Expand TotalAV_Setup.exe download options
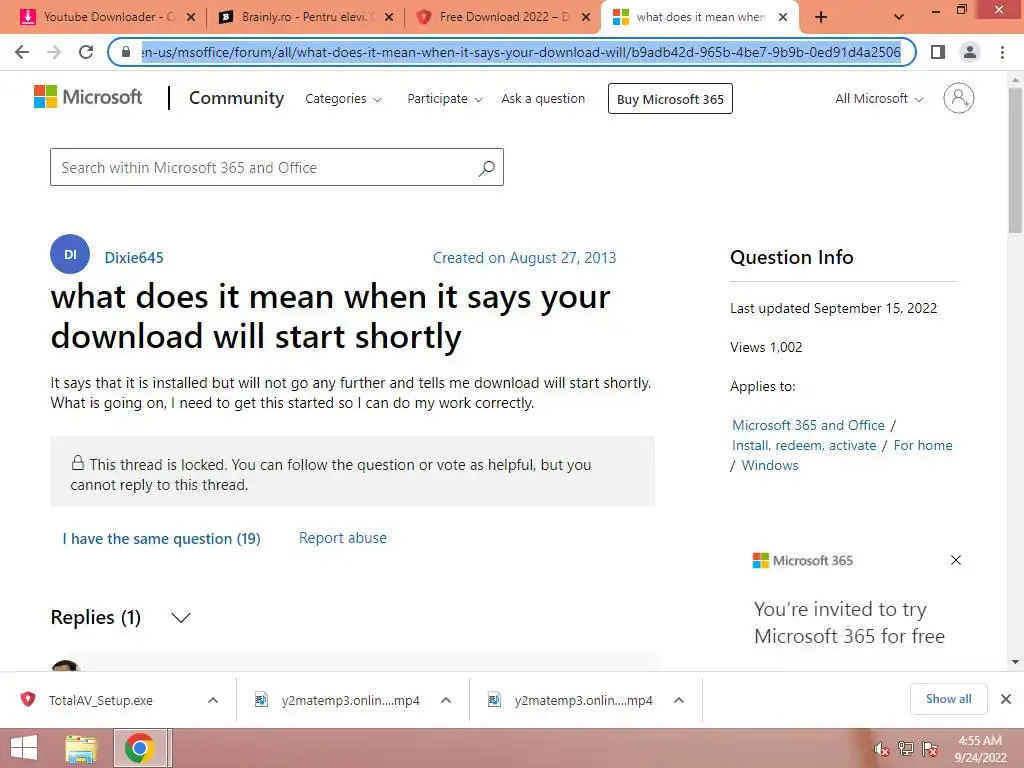 pos(213,700)
